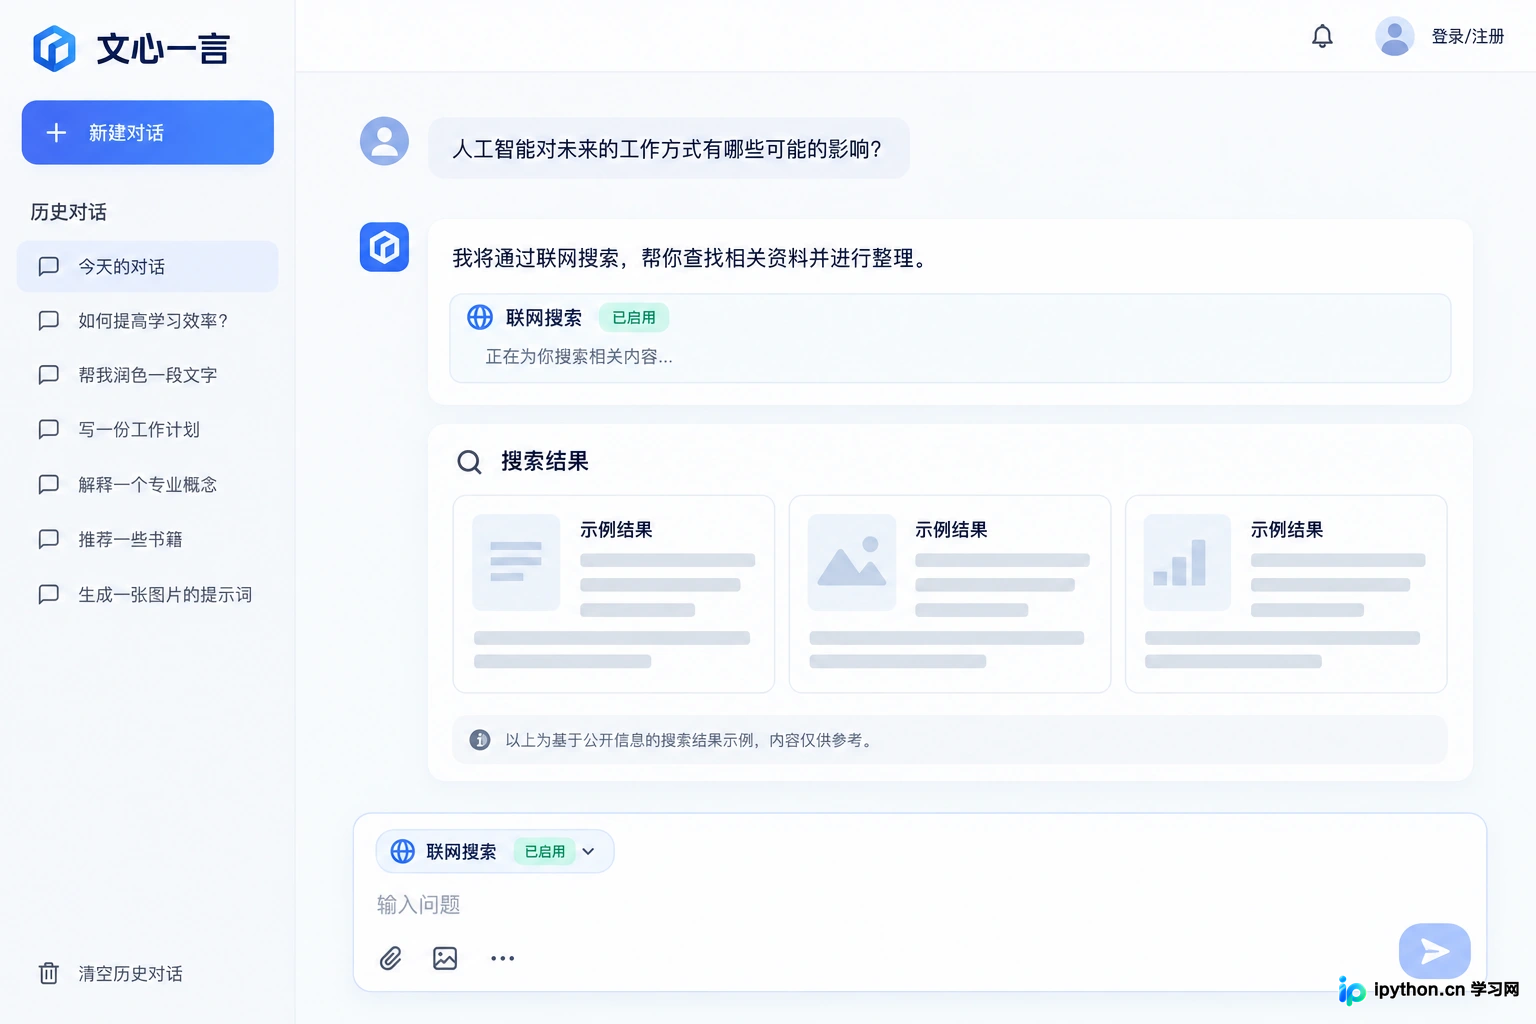Start a new chat with 新建对话
The image size is (1536, 1024).
click(x=148, y=132)
